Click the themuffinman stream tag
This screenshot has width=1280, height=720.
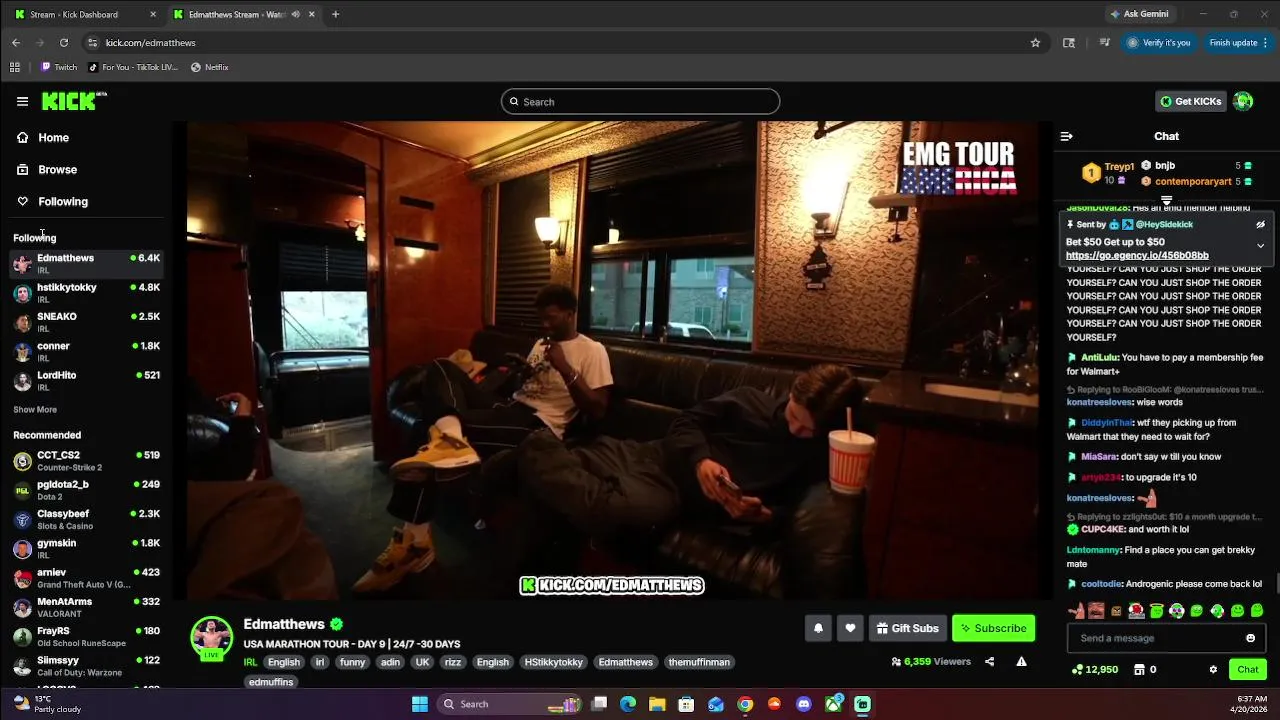(x=700, y=662)
